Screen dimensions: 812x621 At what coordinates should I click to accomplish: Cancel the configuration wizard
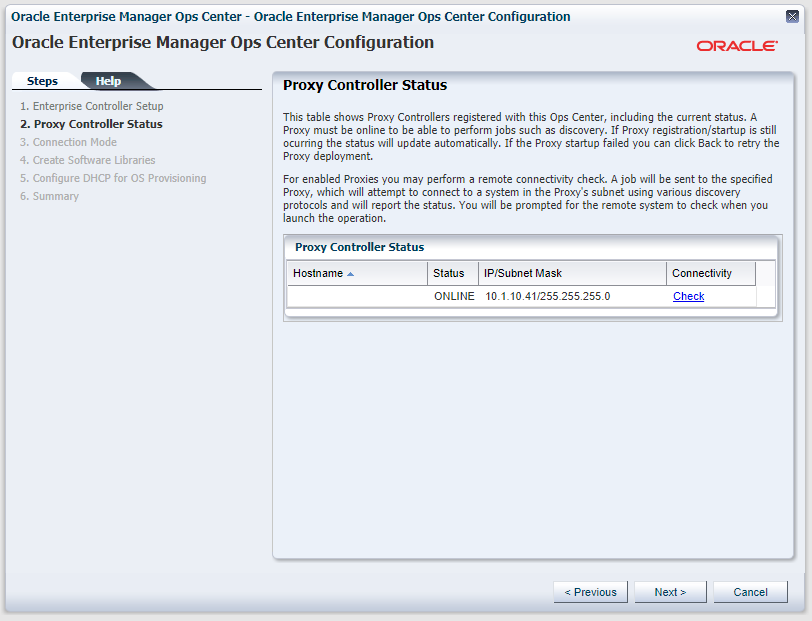[x=750, y=592]
